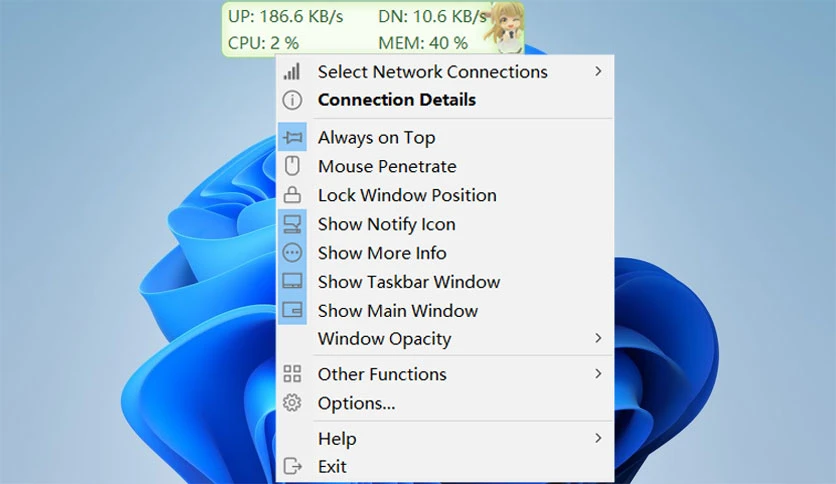Screen dimensions: 836x484
Task: Expand the Select Network Connections submenu arrow
Action: [598, 71]
